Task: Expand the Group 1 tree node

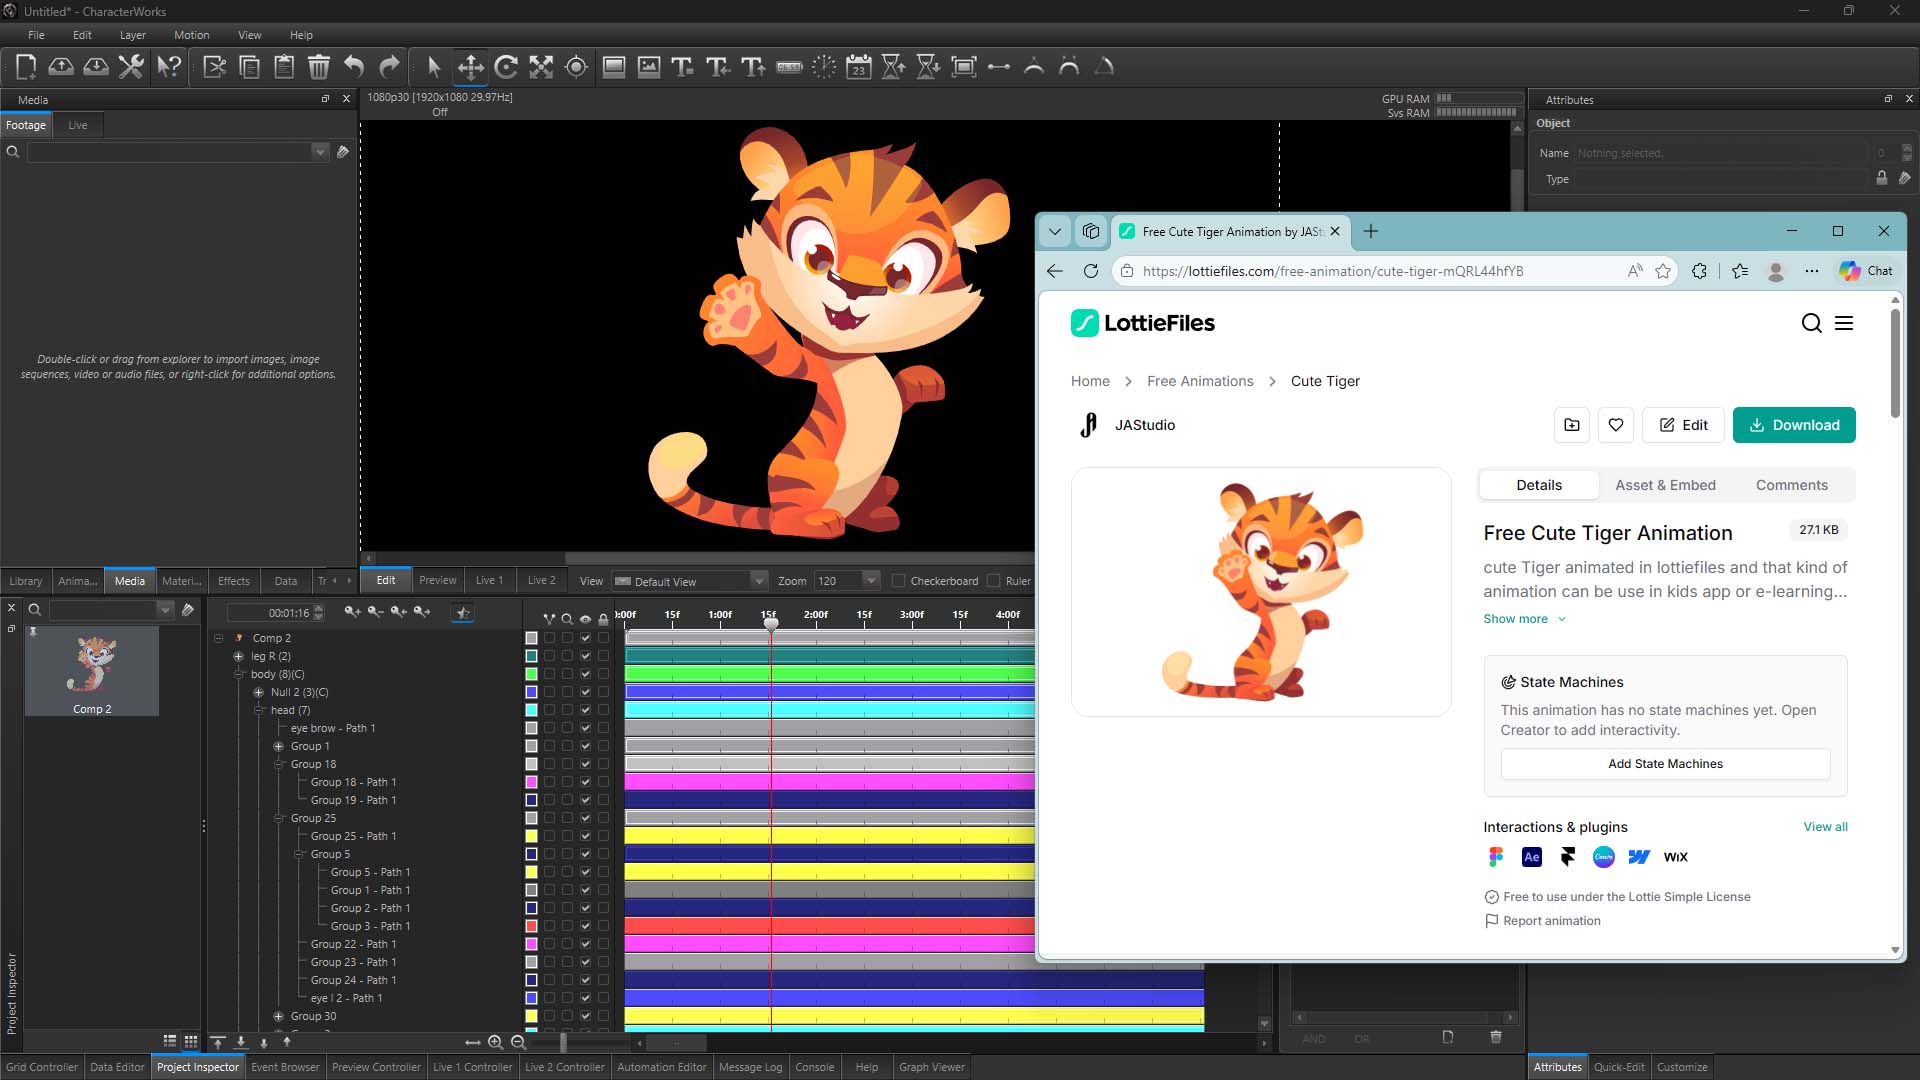Action: click(x=279, y=746)
